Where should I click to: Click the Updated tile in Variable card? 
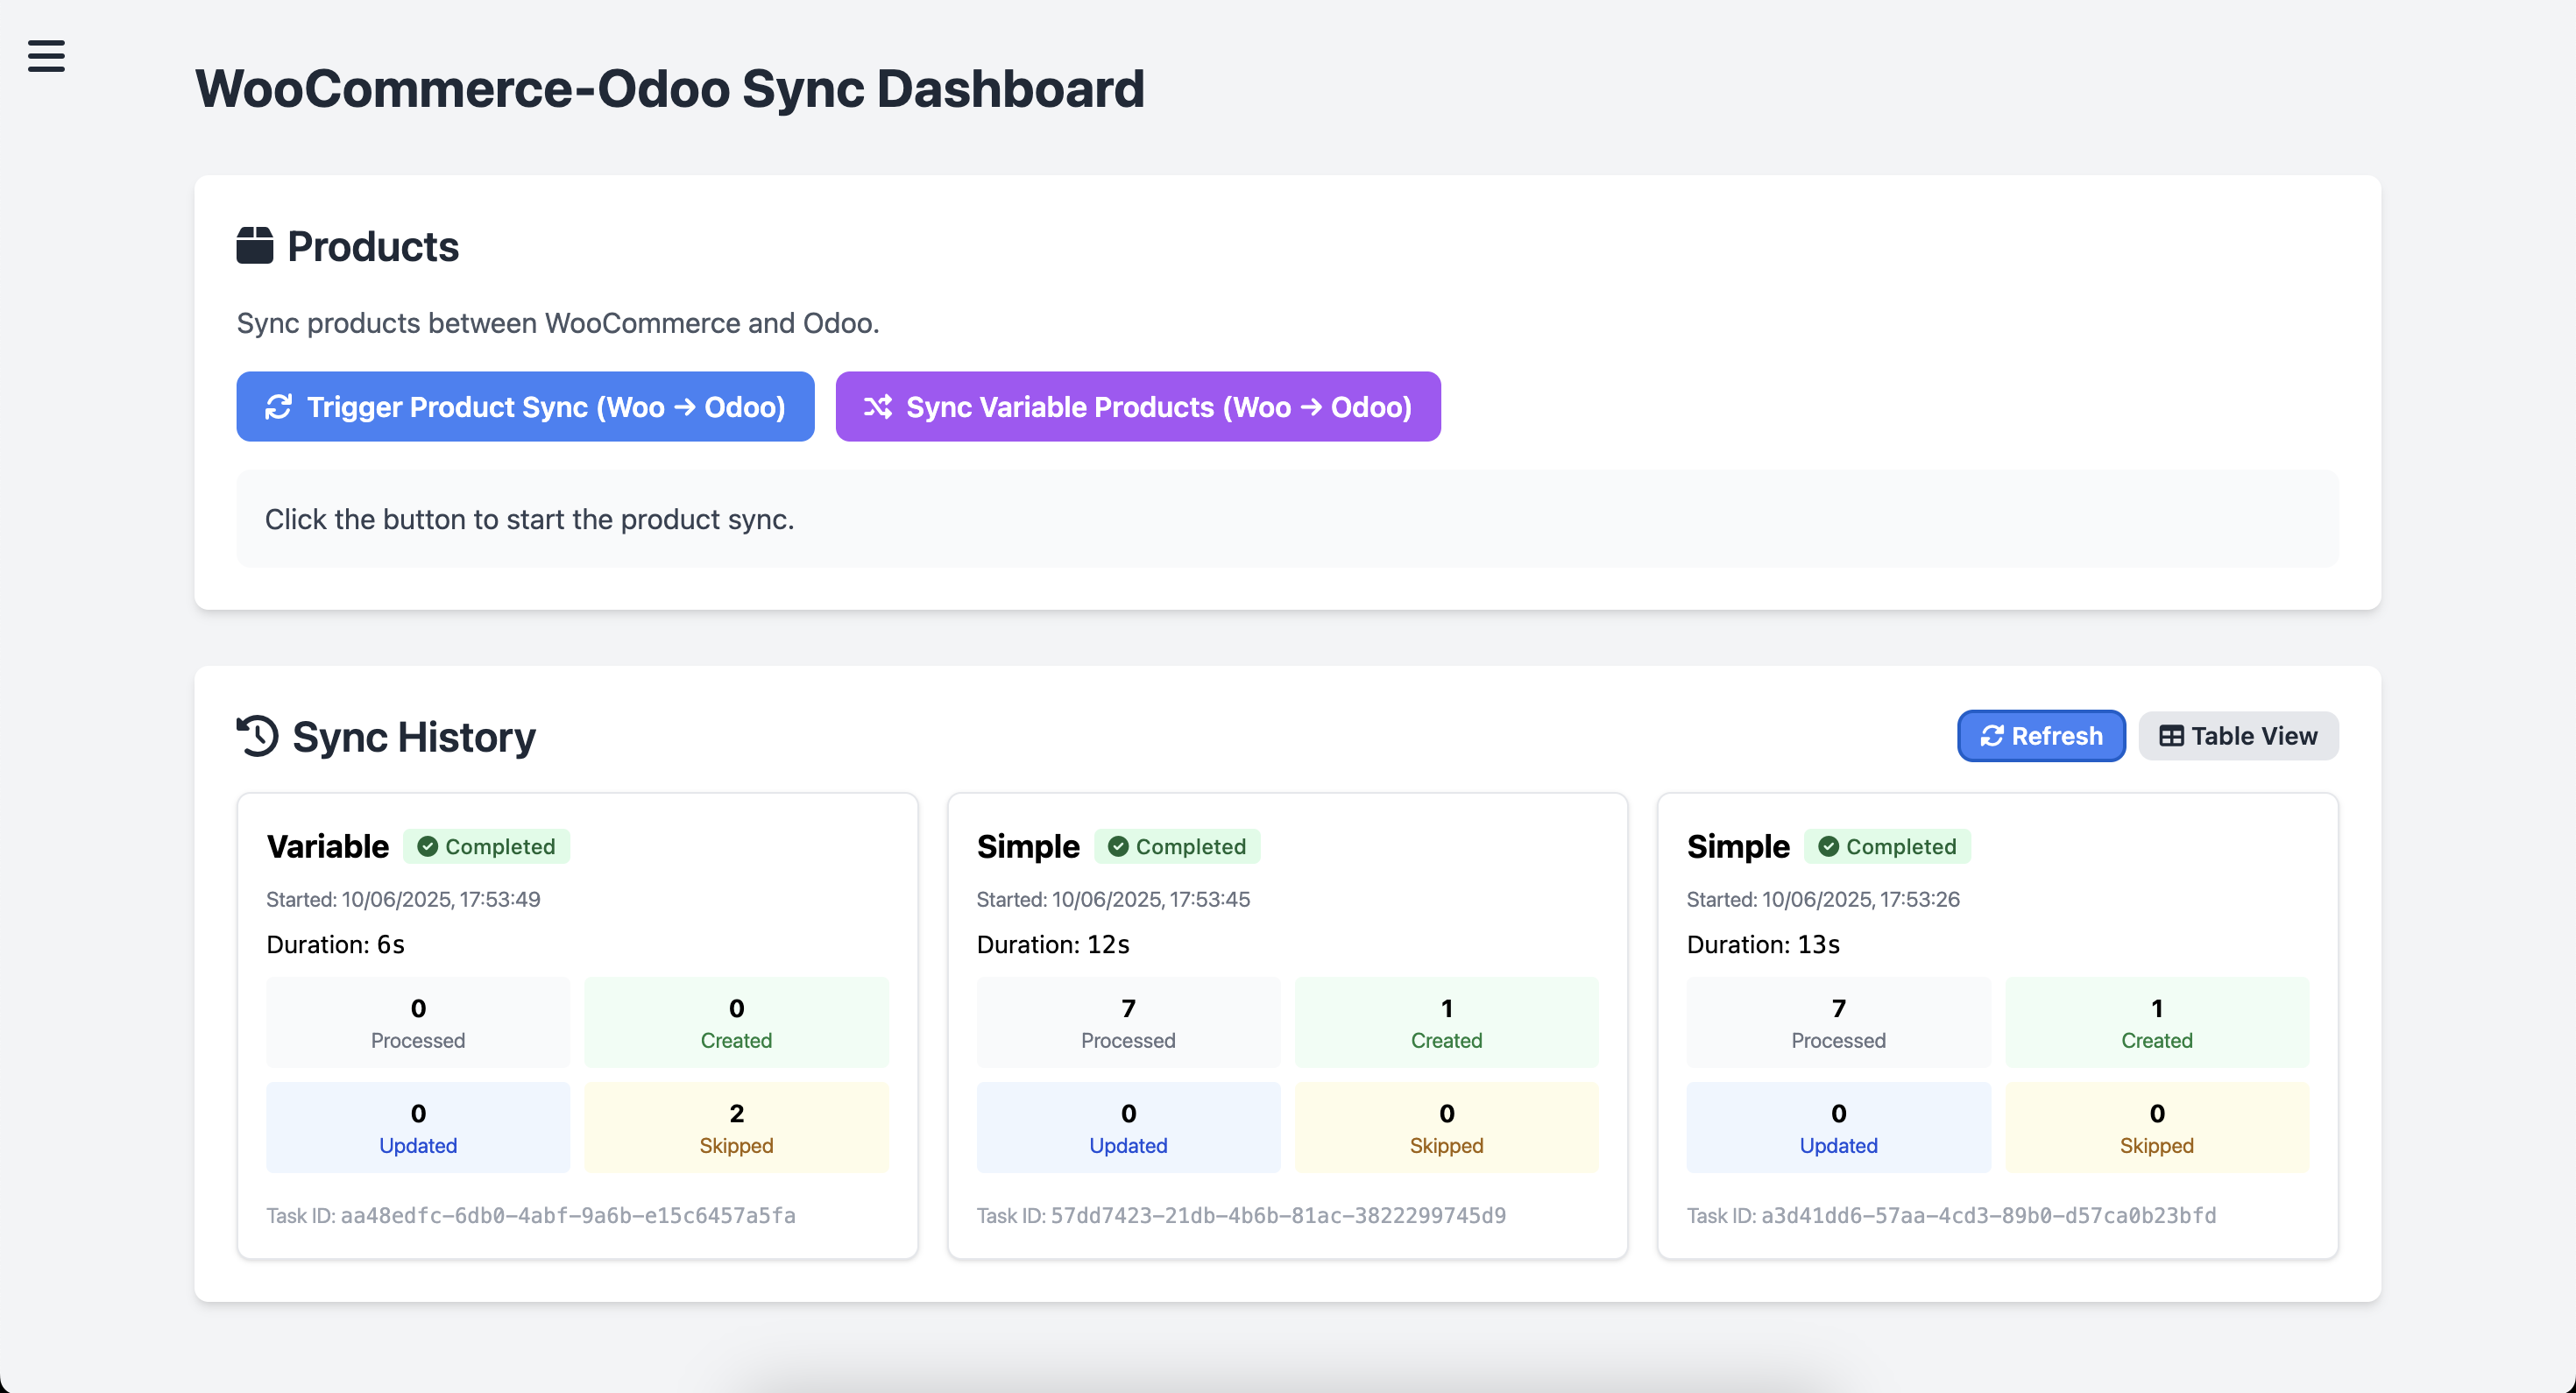(418, 1127)
